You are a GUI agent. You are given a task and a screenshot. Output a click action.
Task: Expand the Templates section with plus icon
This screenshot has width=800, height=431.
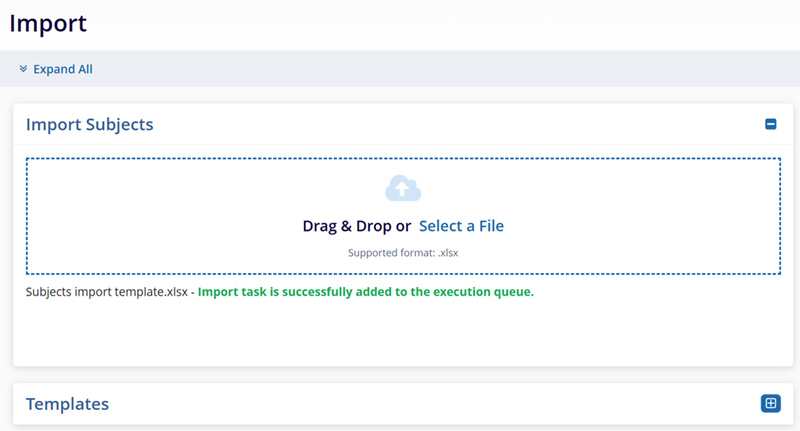770,403
